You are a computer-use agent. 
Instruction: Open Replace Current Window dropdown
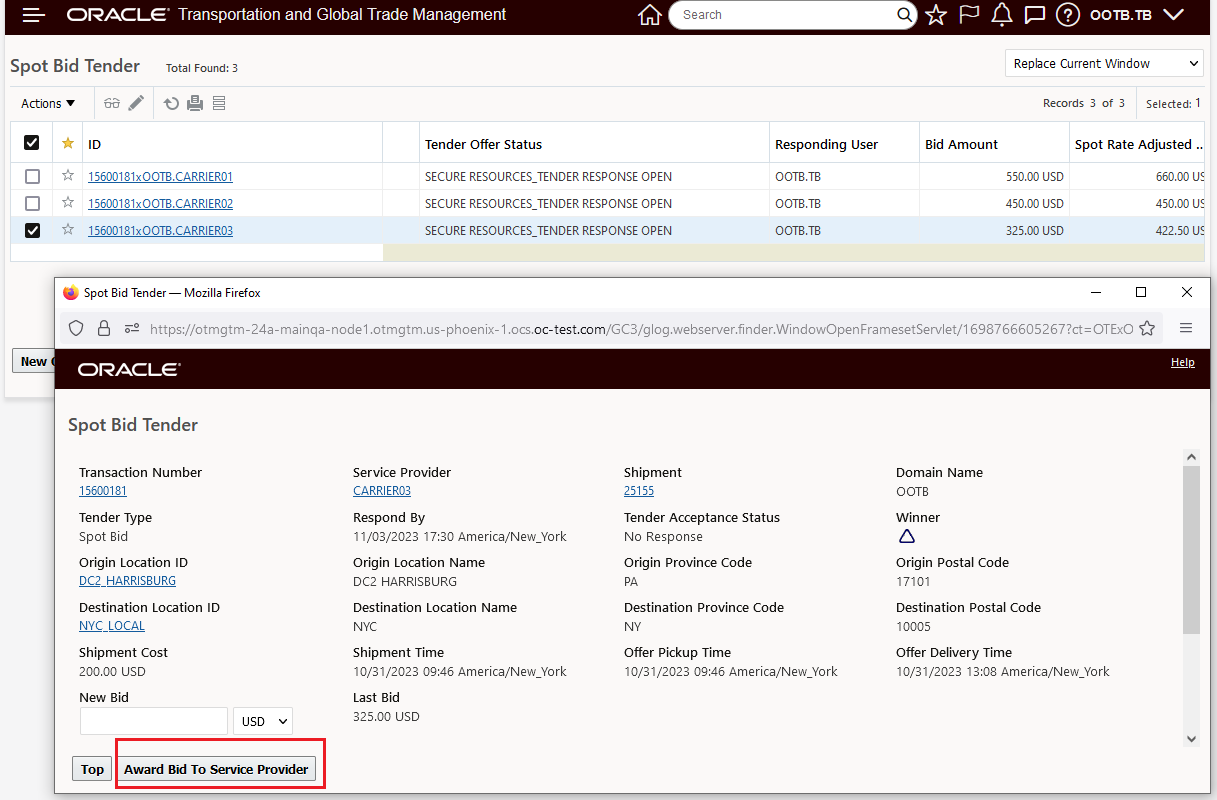(1104, 63)
